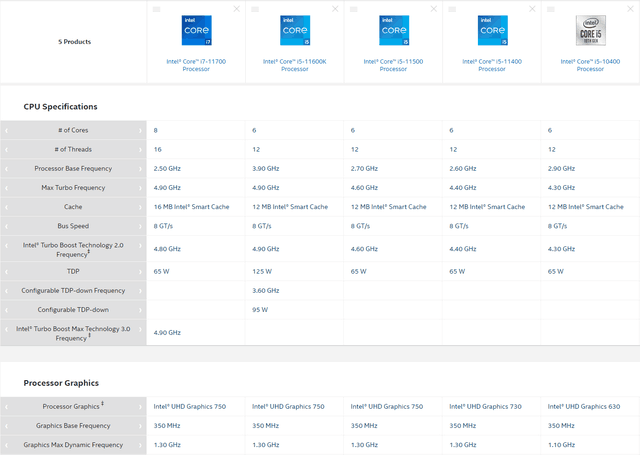Viewport: 640px width, 455px height.
Task: Click the 4.80 GHz Turbo Boost 2.0 value
Action: (167, 249)
